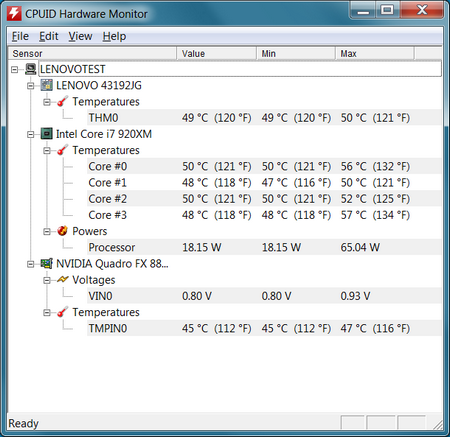Select the Intel Core i7 920XM label
450x437 pixels.
[x=104, y=134]
